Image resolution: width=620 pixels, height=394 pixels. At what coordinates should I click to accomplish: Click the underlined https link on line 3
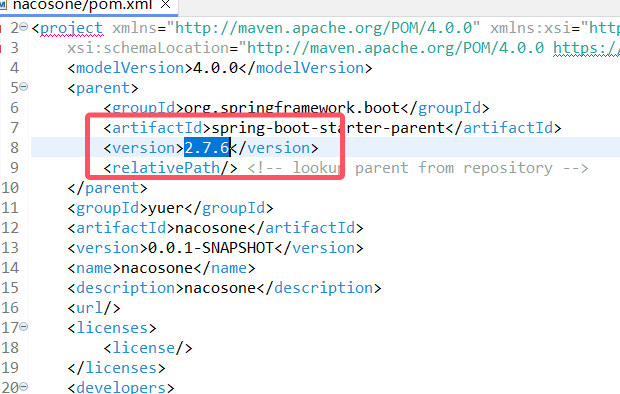point(586,48)
